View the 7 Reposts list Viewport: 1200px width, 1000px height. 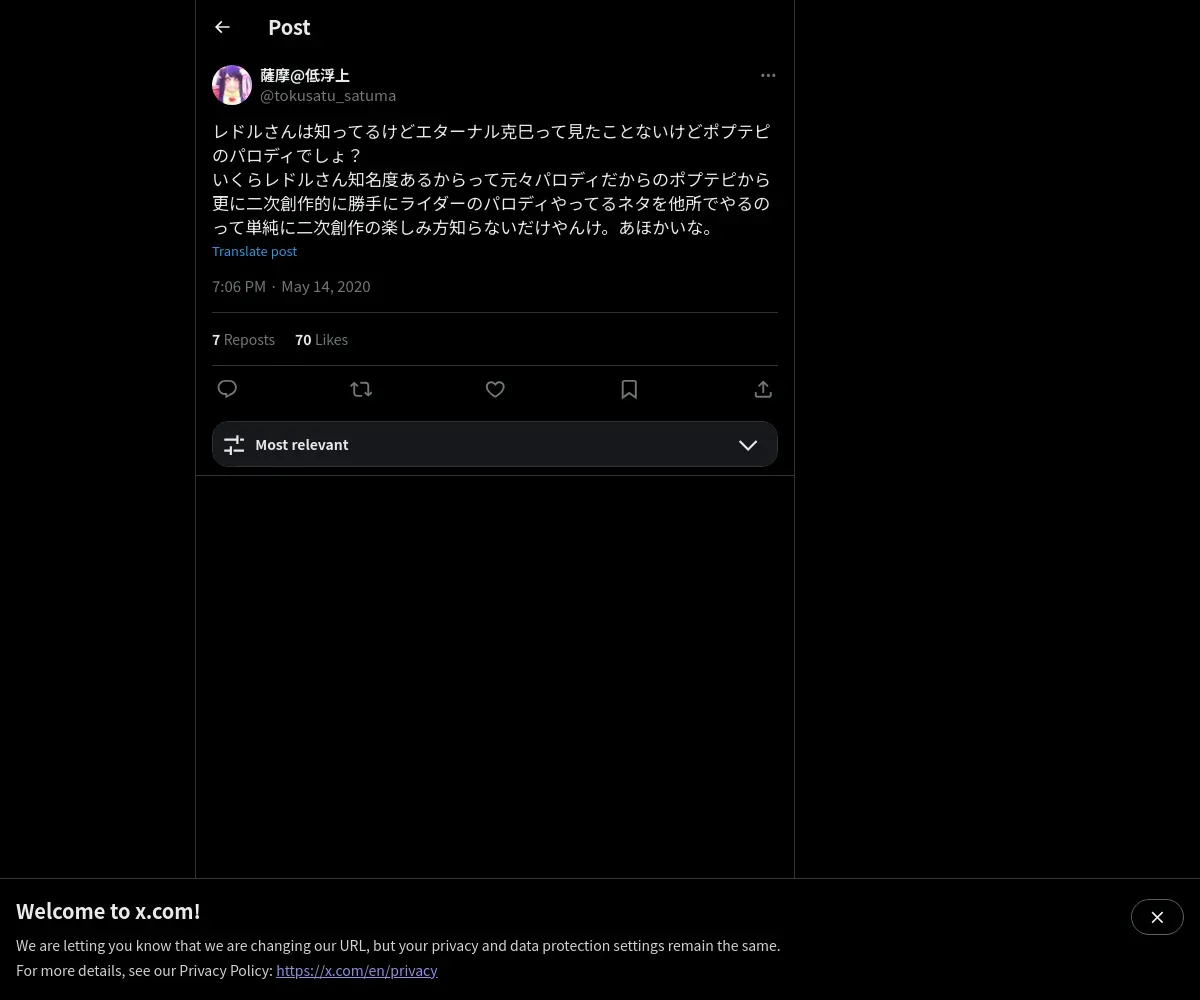pos(243,339)
